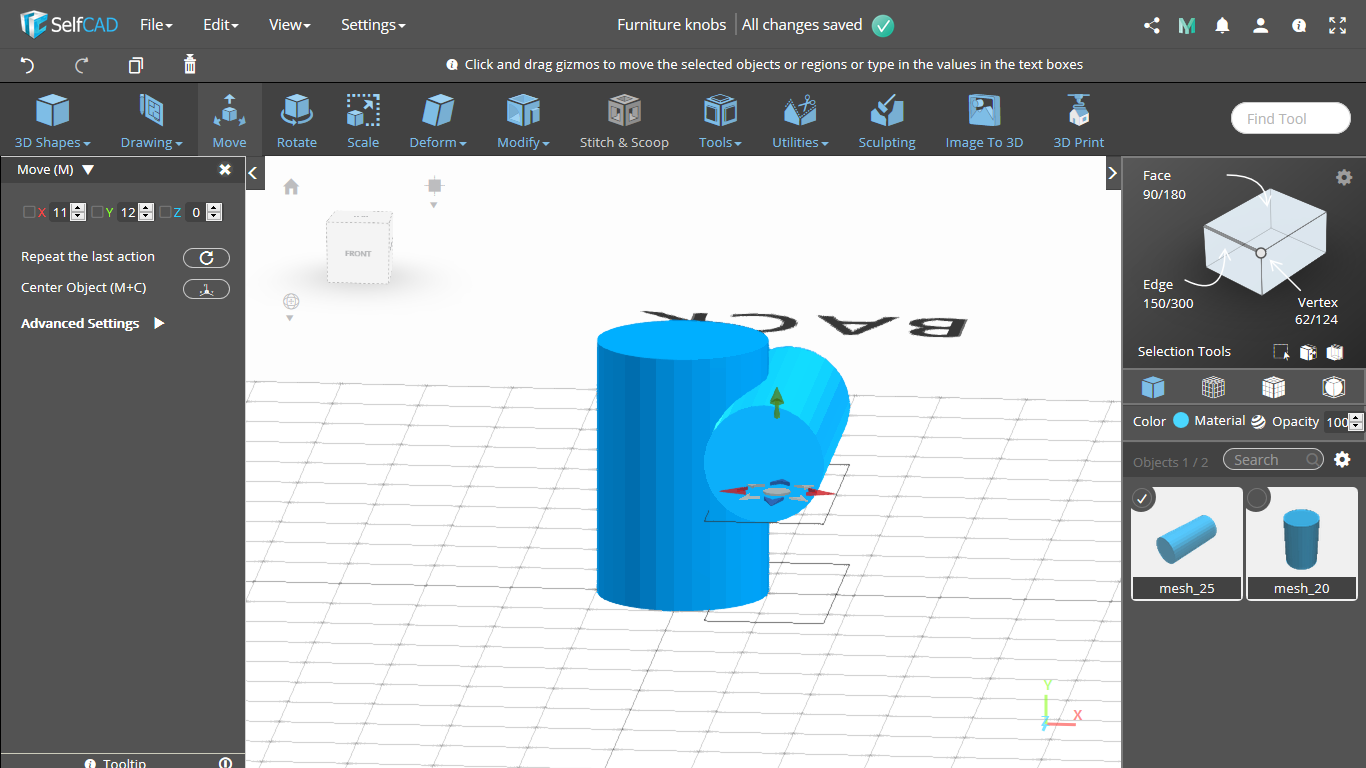
Task: Click the camera orbit globe icon
Action: pos(291,301)
